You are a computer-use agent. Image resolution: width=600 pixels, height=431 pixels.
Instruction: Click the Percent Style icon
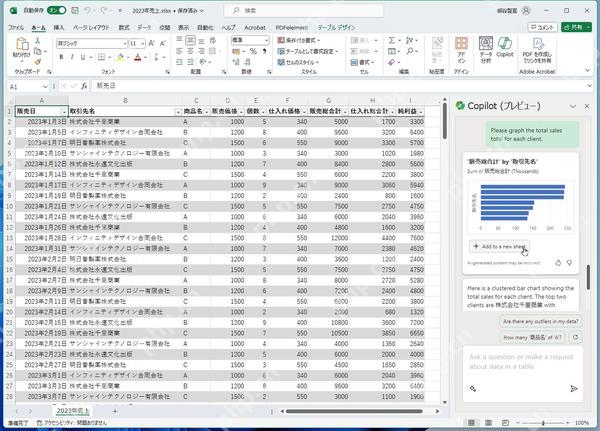click(x=253, y=51)
